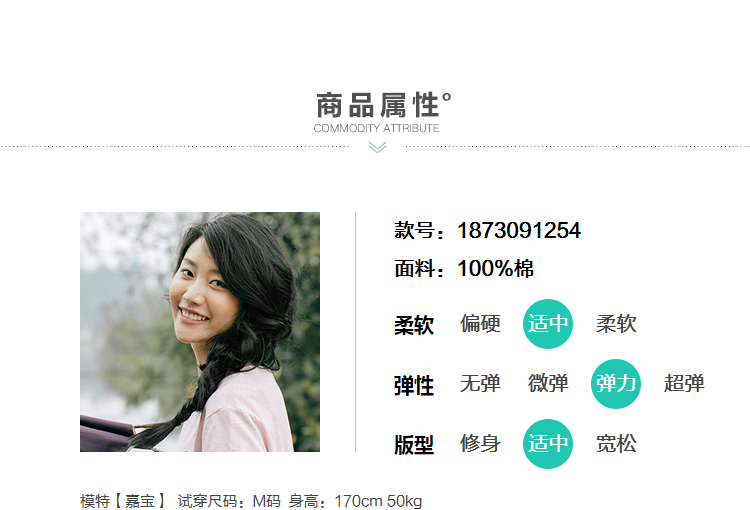Select the 超弹 elasticity option
750x510 pixels.
coord(684,384)
